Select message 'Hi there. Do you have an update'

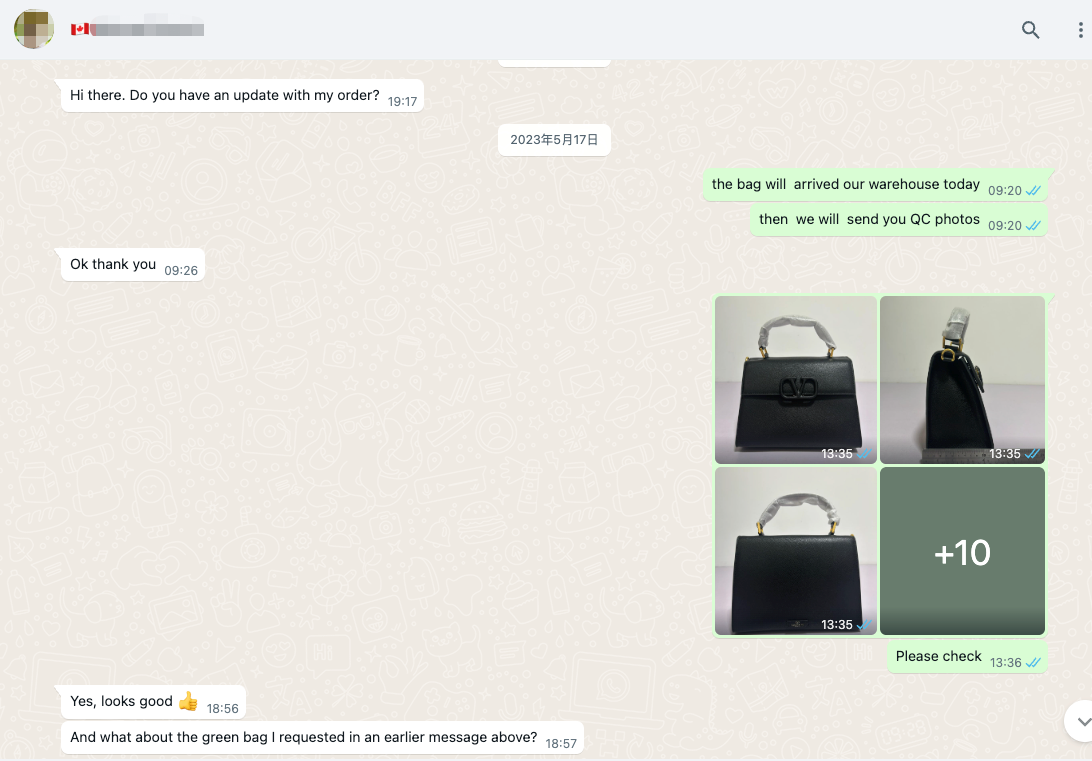[242, 96]
